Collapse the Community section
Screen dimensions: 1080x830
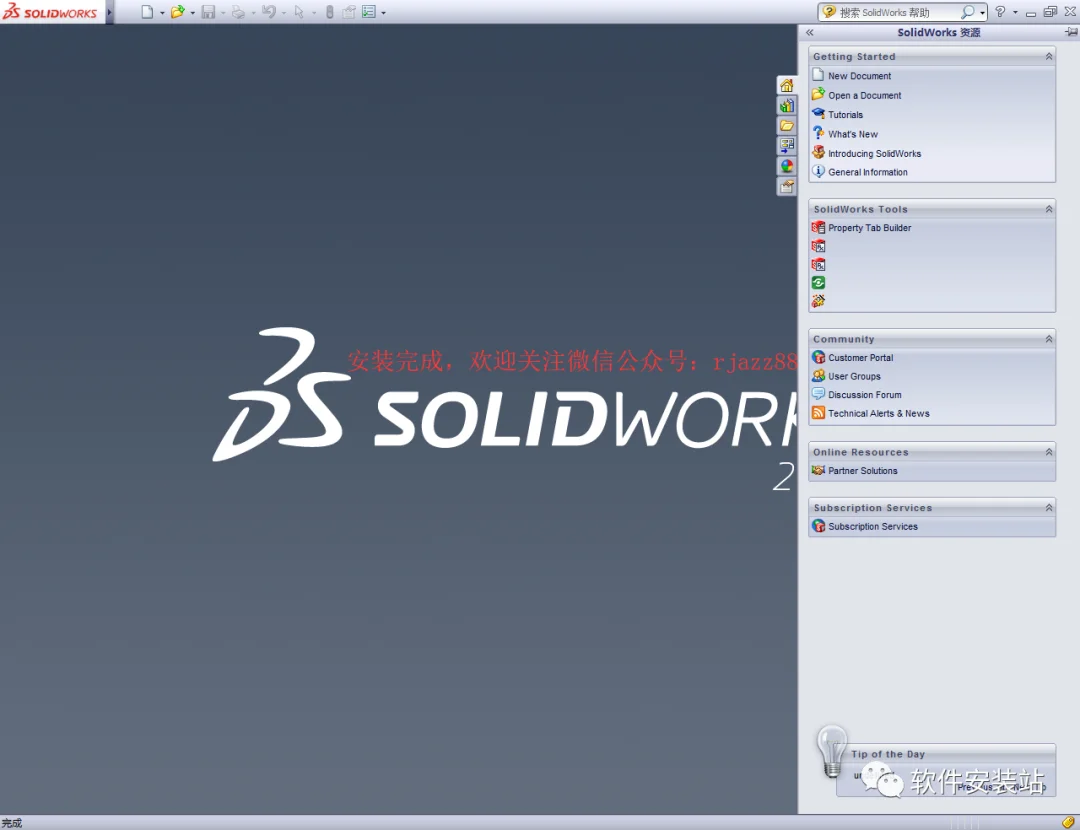click(1048, 339)
